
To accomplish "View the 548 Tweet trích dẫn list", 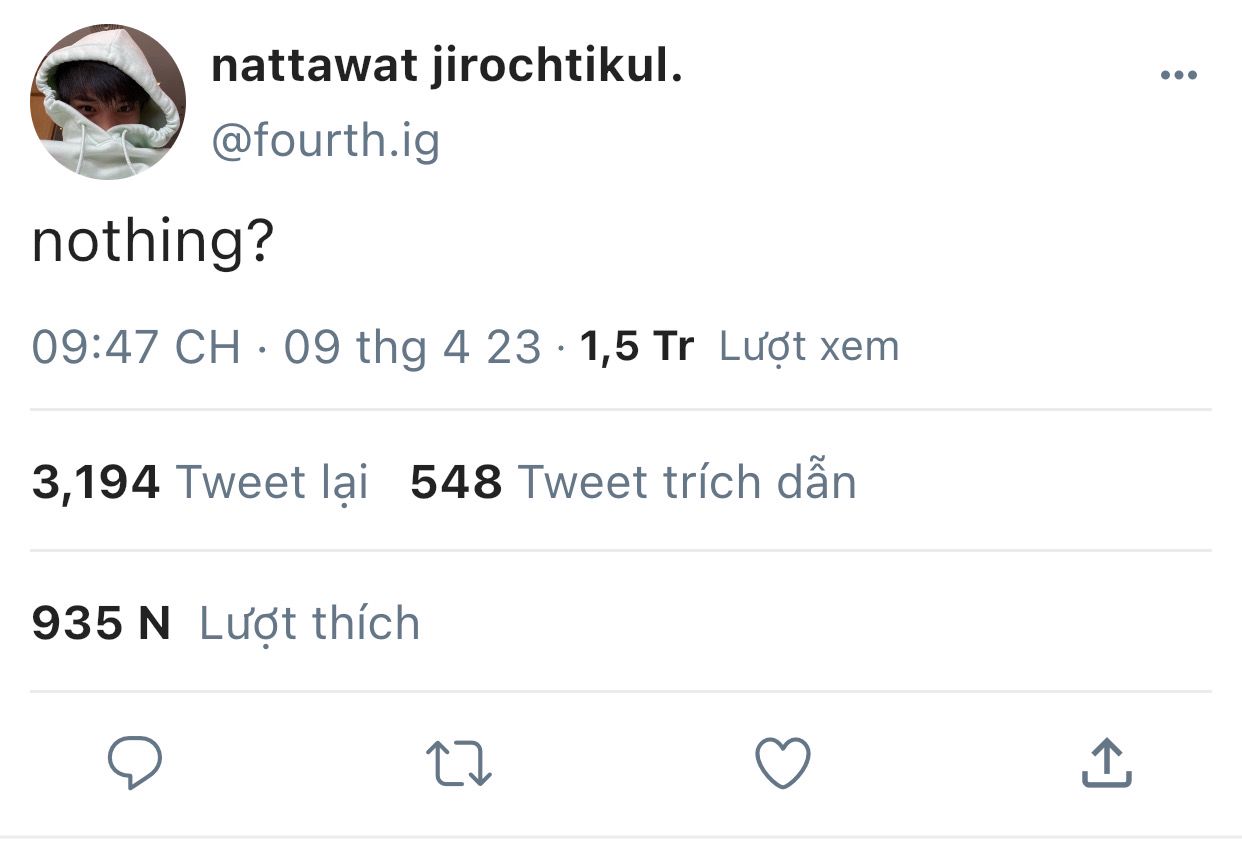I will [634, 482].
